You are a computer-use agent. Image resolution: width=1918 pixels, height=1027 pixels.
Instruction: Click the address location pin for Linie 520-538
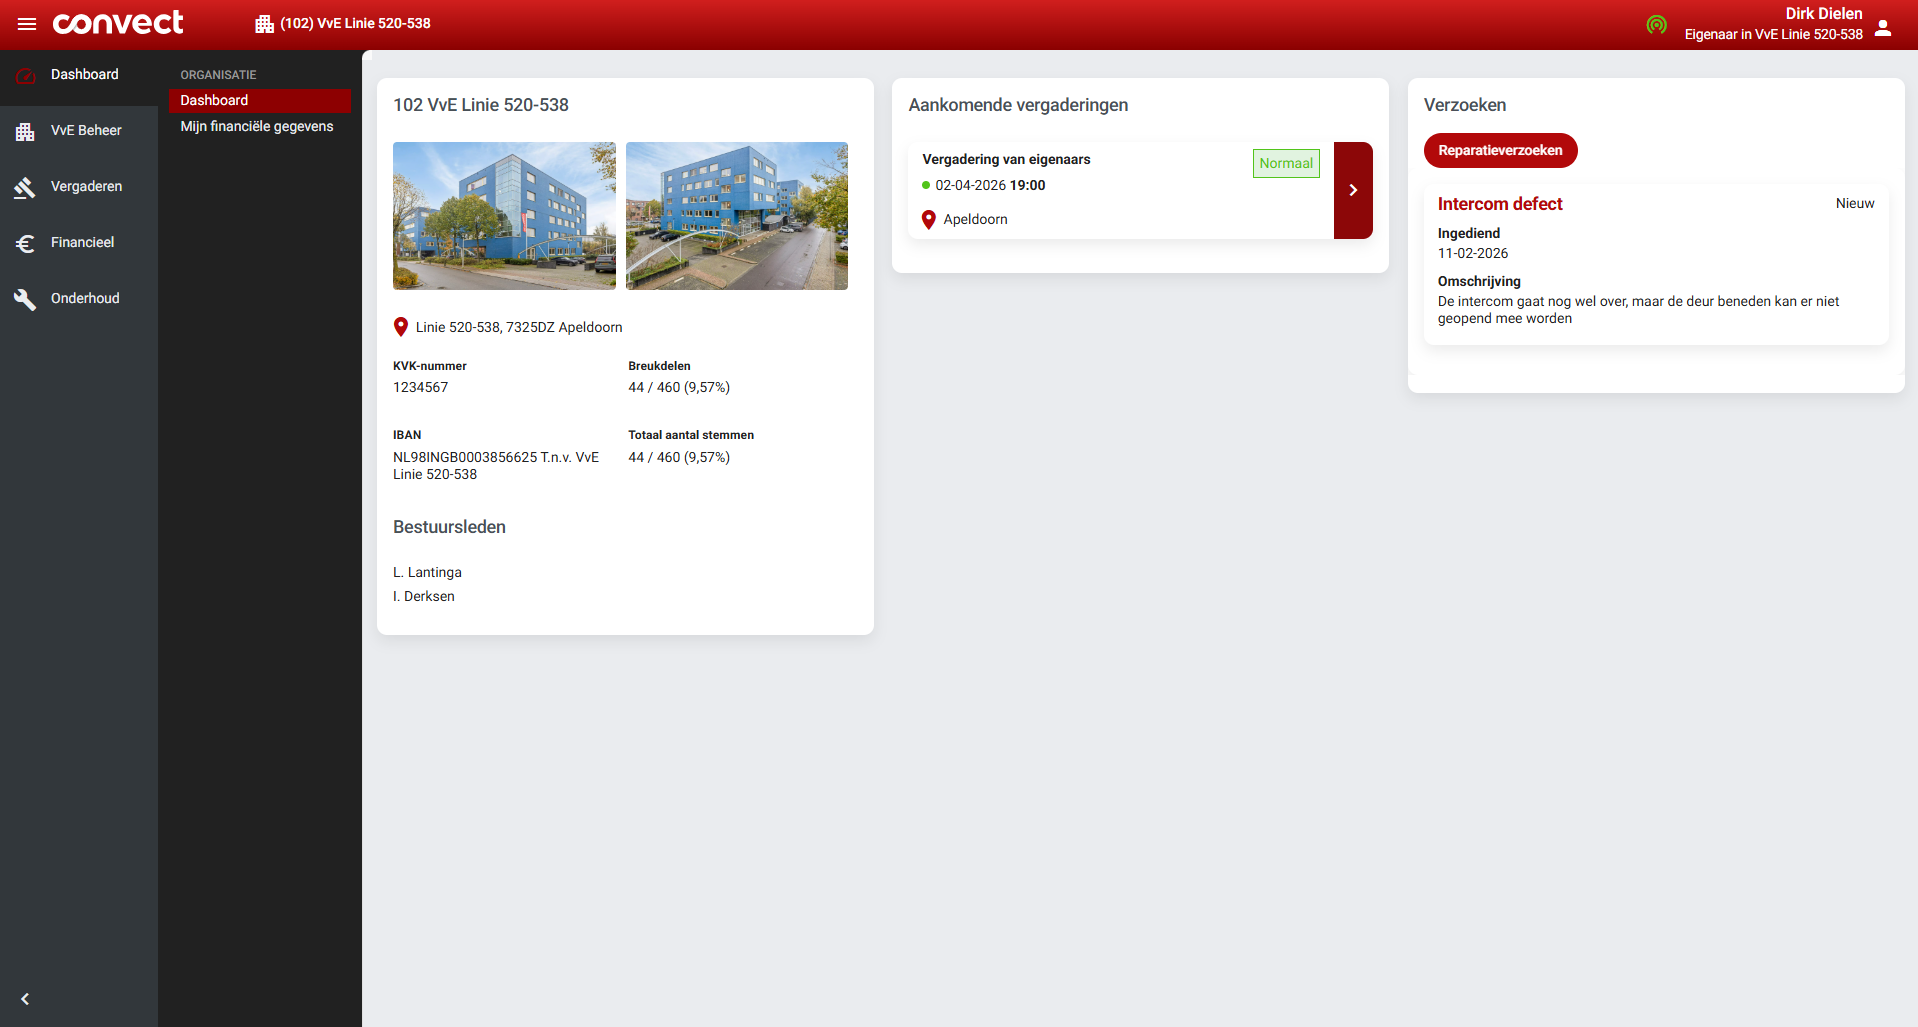[401, 327]
